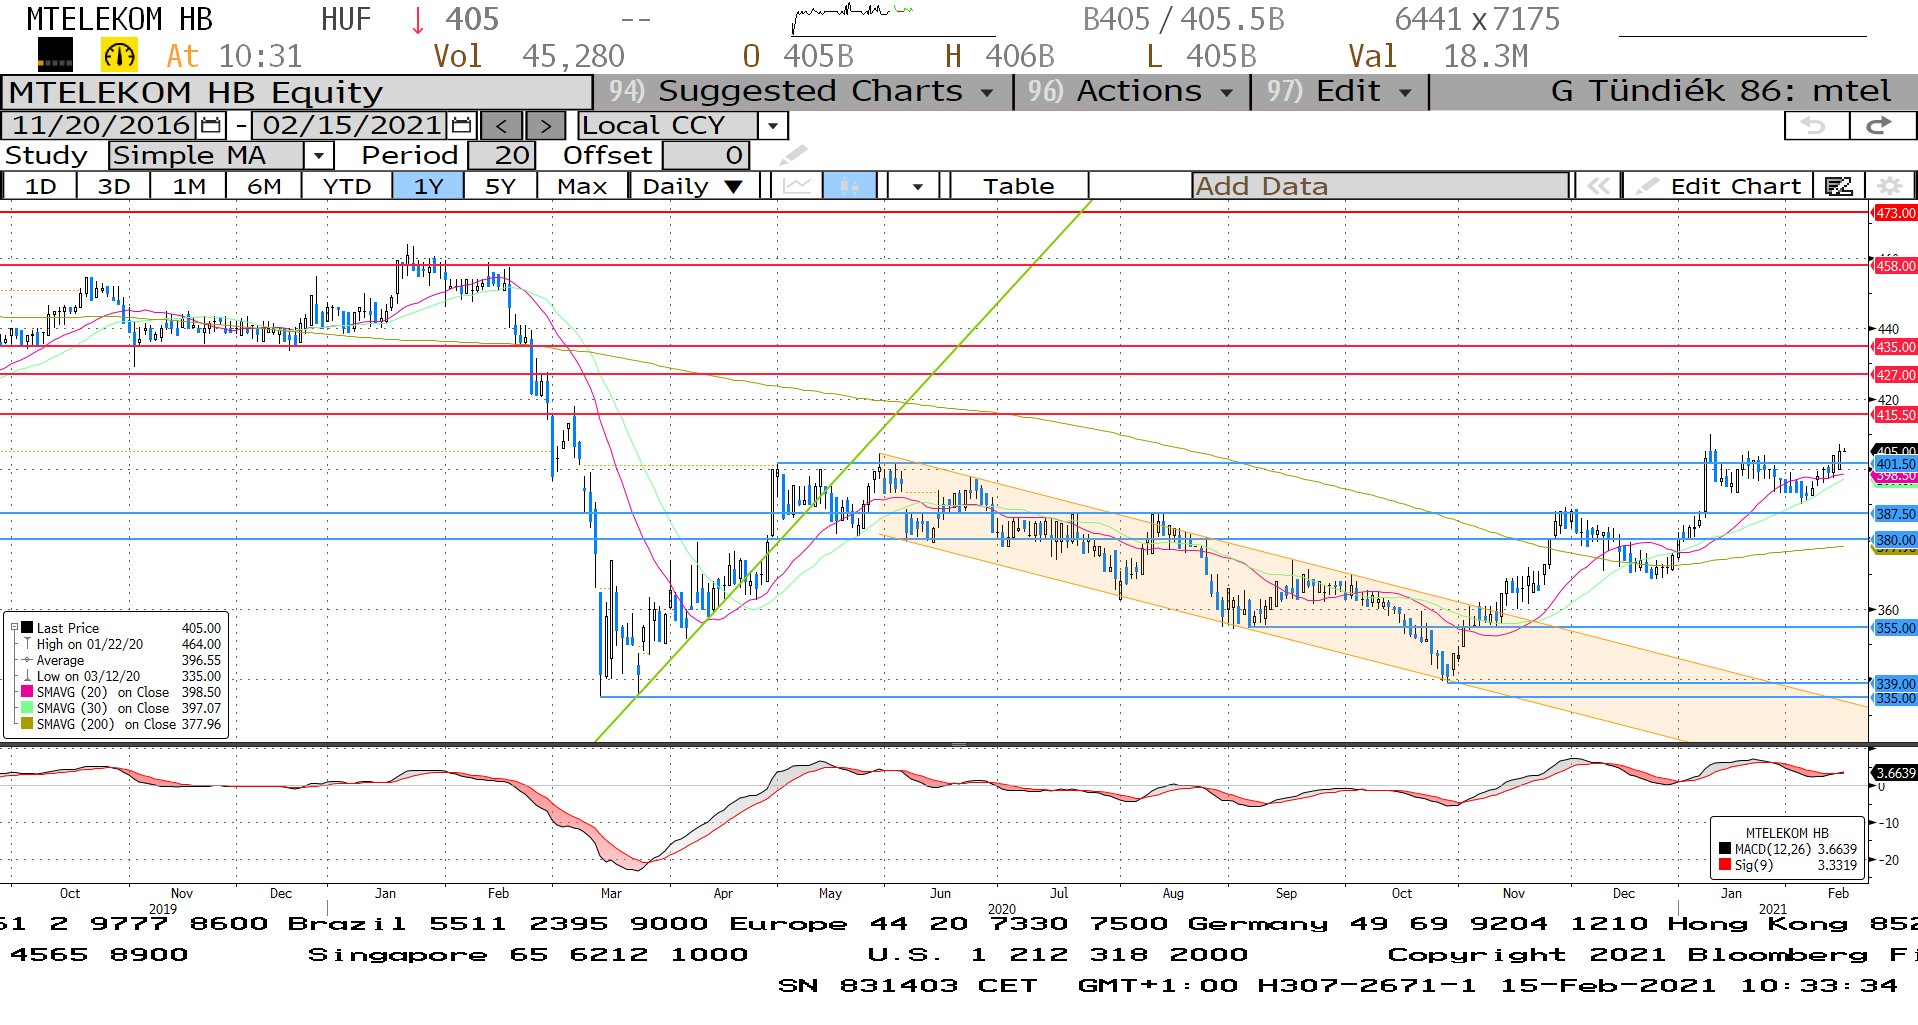The height and width of the screenshot is (1025, 1918).
Task: Click the 355.00 price level label
Action: [x=1895, y=628]
